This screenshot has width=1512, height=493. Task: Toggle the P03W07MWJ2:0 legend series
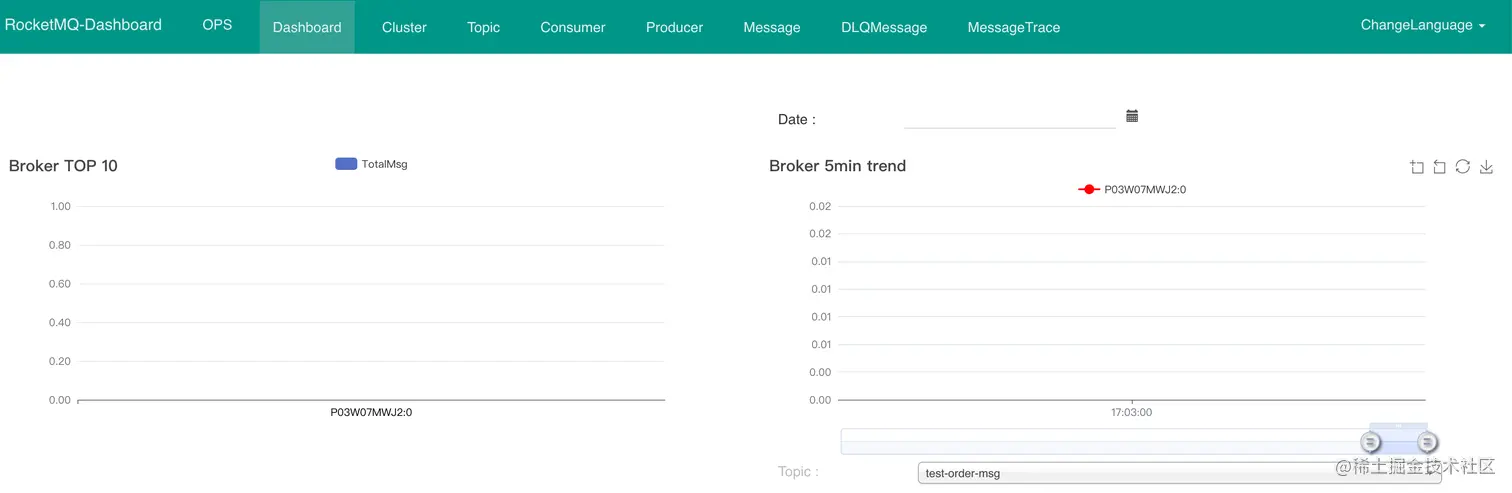(1132, 189)
